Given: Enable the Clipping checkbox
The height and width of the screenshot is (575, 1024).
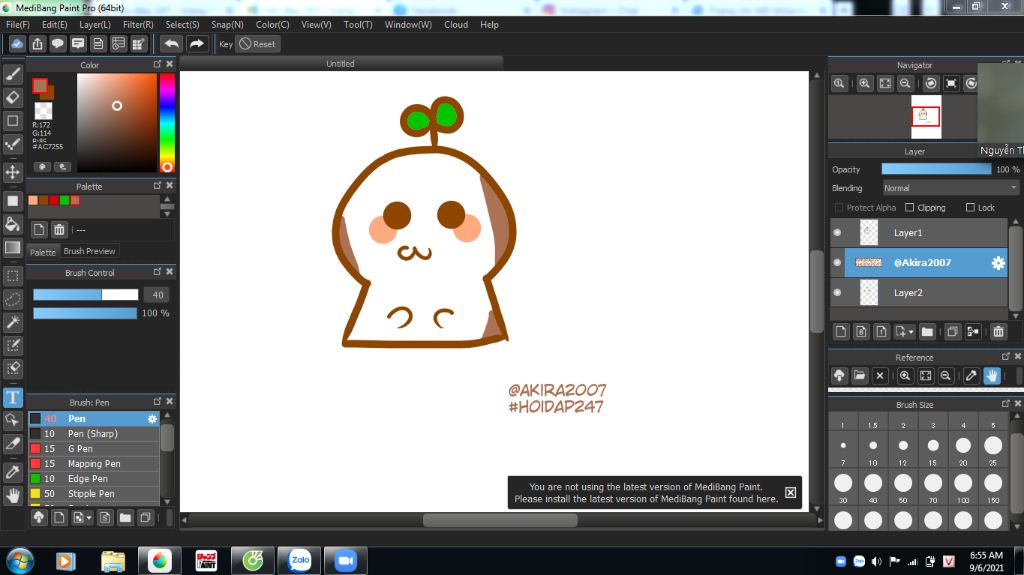Looking at the screenshot, I should [x=909, y=208].
